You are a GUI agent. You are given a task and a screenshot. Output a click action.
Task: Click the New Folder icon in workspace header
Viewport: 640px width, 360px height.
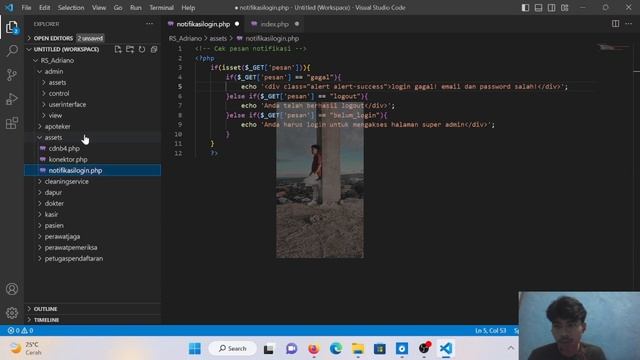[x=130, y=49]
